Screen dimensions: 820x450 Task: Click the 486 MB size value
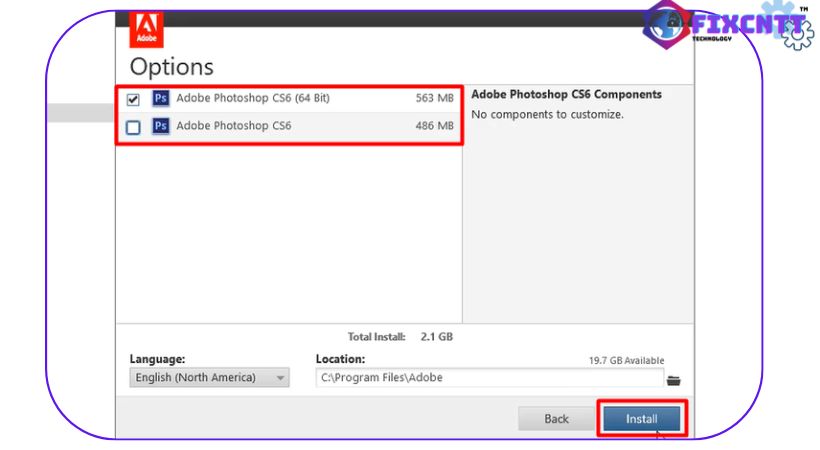coord(435,126)
